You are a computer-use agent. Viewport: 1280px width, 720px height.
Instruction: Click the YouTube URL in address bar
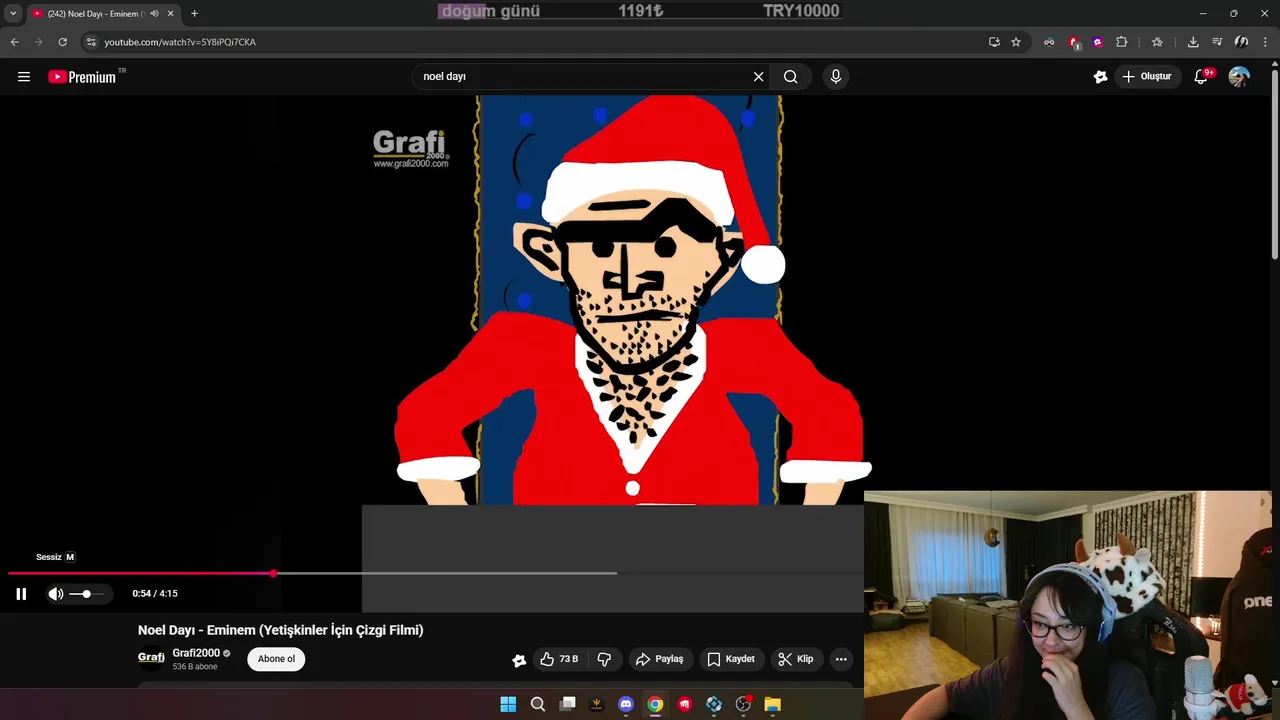pyautogui.click(x=180, y=42)
